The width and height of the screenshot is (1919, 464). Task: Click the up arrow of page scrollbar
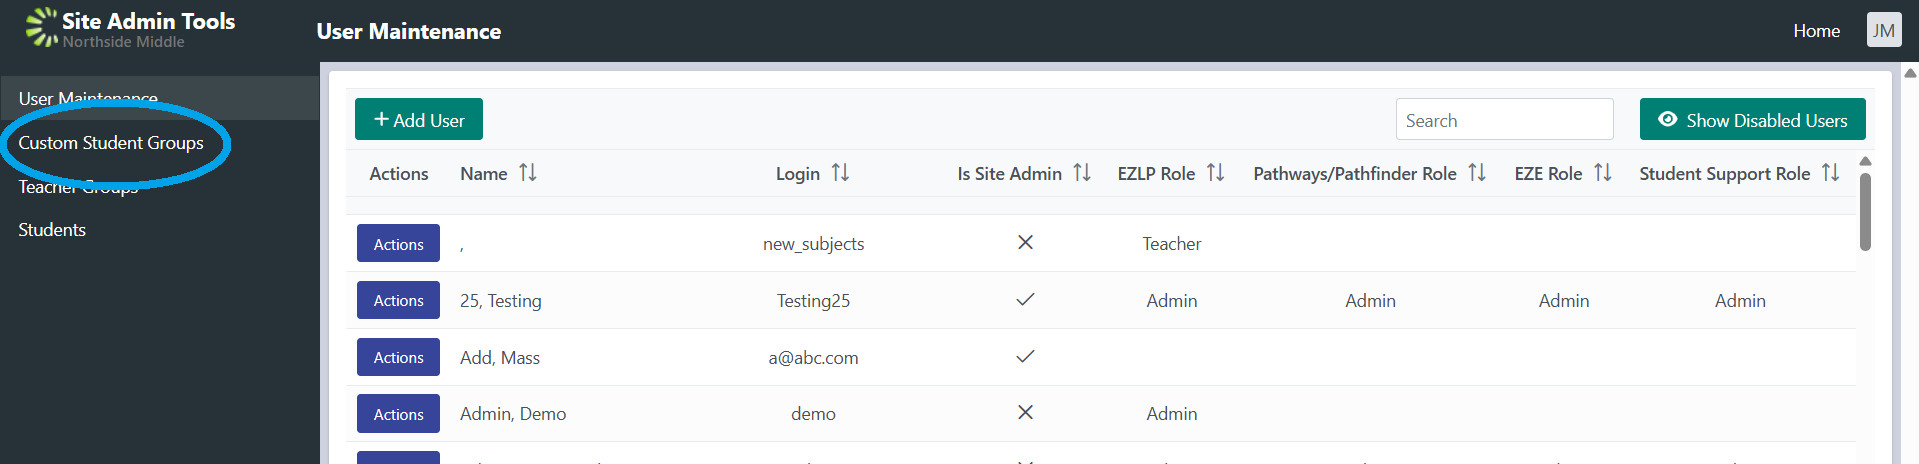pyautogui.click(x=1910, y=73)
